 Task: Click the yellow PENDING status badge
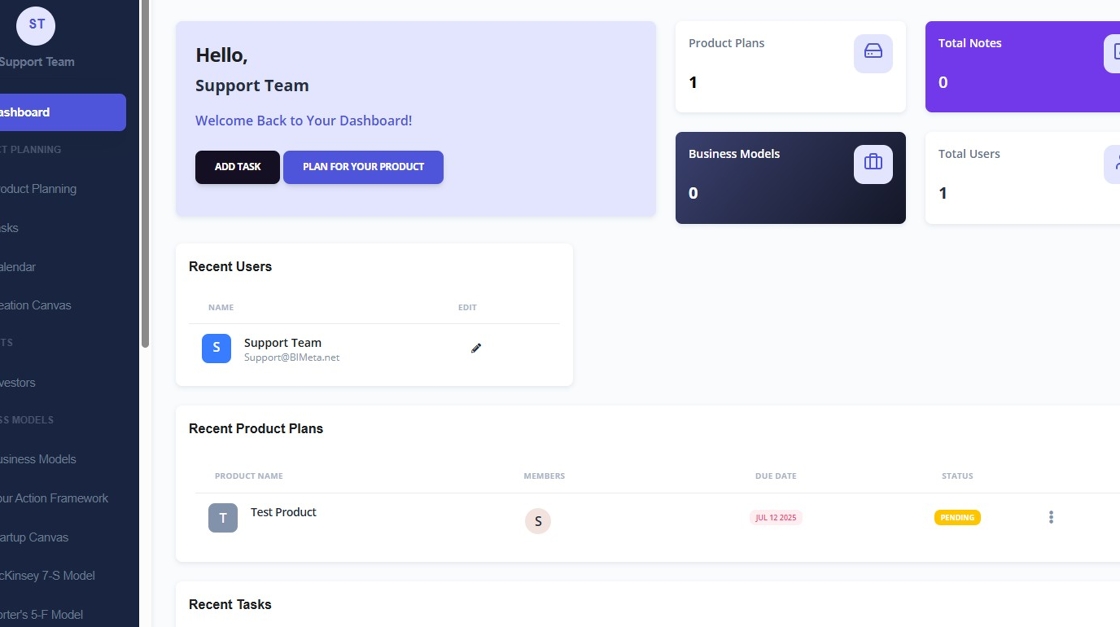click(x=957, y=518)
